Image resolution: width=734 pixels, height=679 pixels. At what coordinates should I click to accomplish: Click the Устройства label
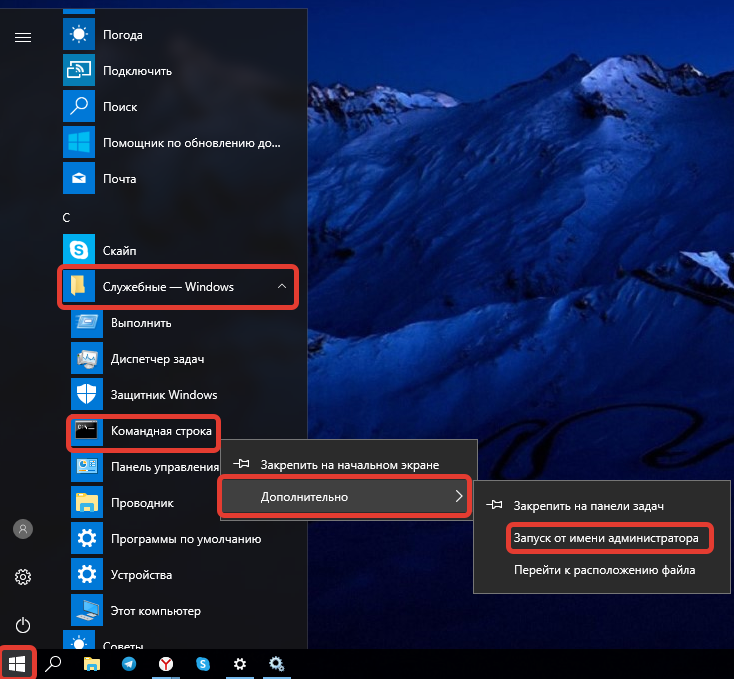(141, 575)
